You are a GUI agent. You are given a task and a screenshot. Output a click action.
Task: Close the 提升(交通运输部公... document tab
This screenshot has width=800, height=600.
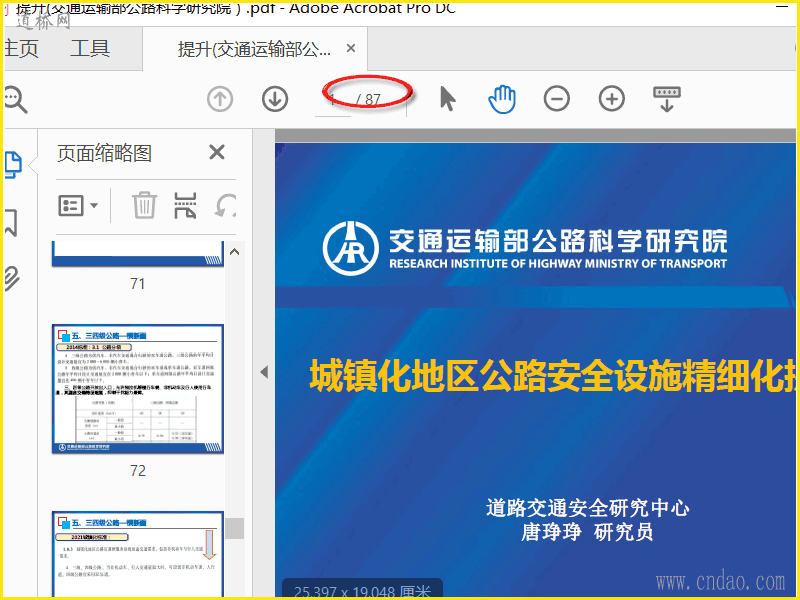pos(351,48)
